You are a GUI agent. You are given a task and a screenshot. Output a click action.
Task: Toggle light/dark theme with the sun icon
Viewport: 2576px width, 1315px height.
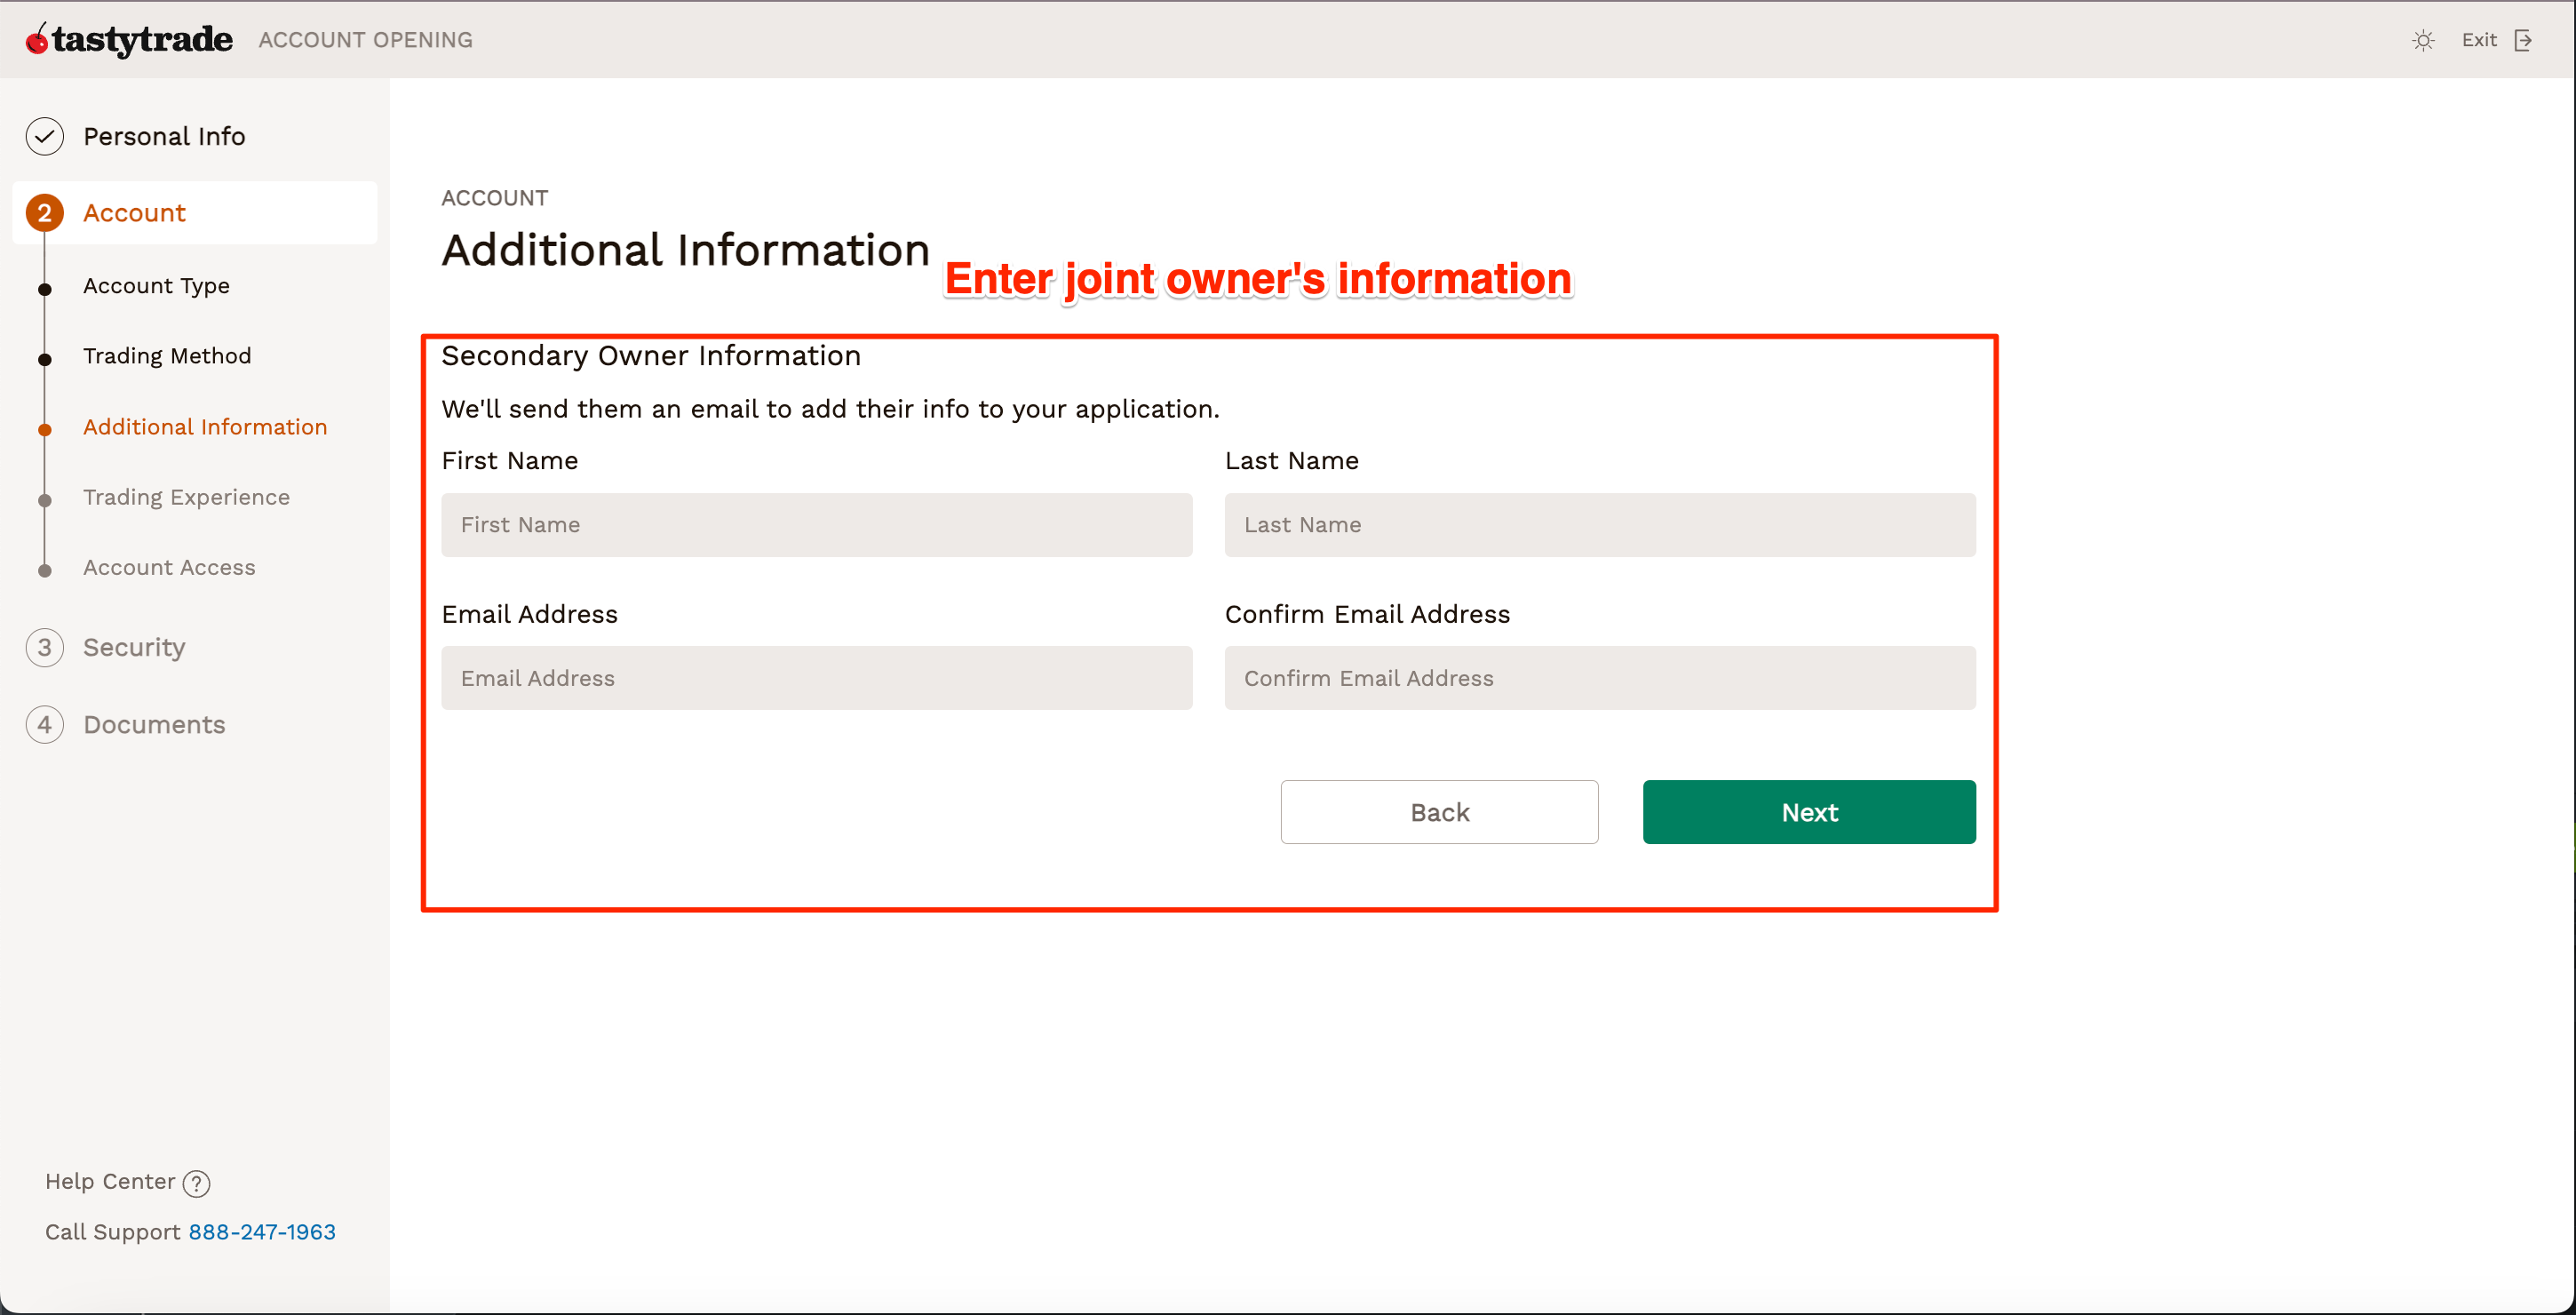[2424, 40]
